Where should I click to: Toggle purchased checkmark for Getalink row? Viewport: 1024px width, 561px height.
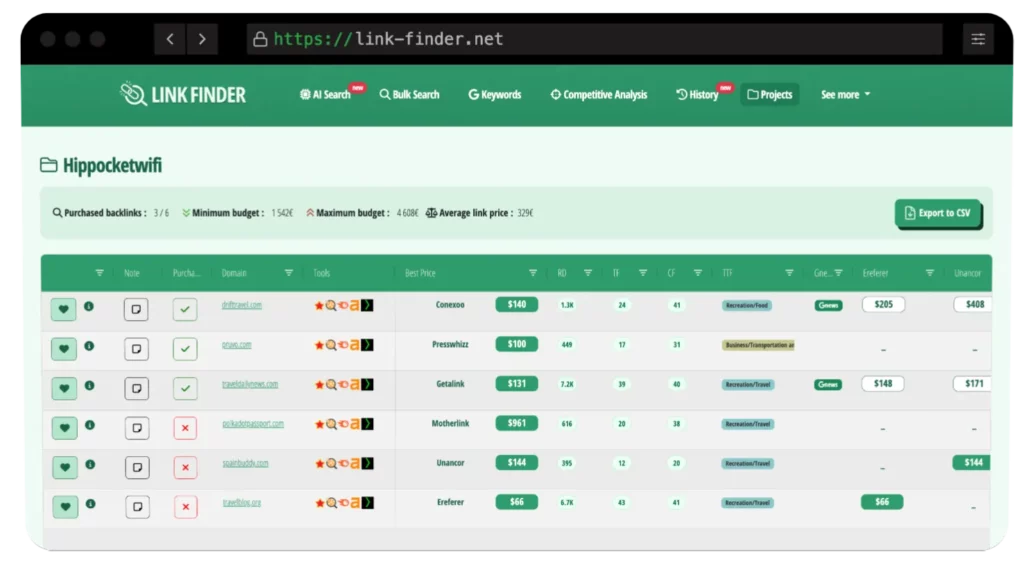coord(185,388)
